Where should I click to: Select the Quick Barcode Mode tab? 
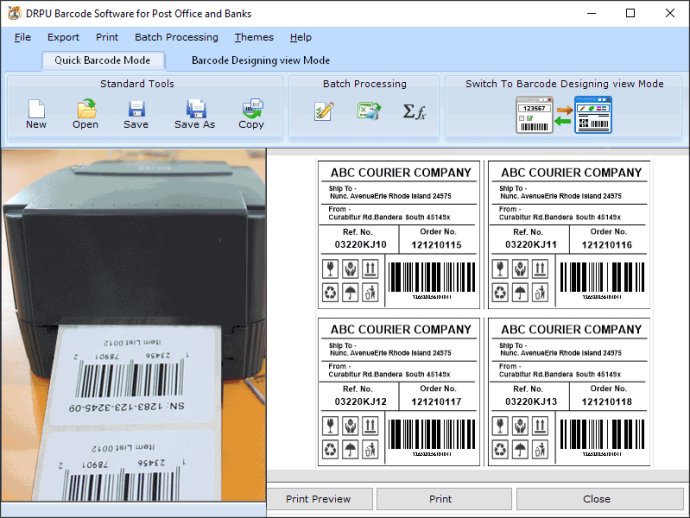coord(103,60)
